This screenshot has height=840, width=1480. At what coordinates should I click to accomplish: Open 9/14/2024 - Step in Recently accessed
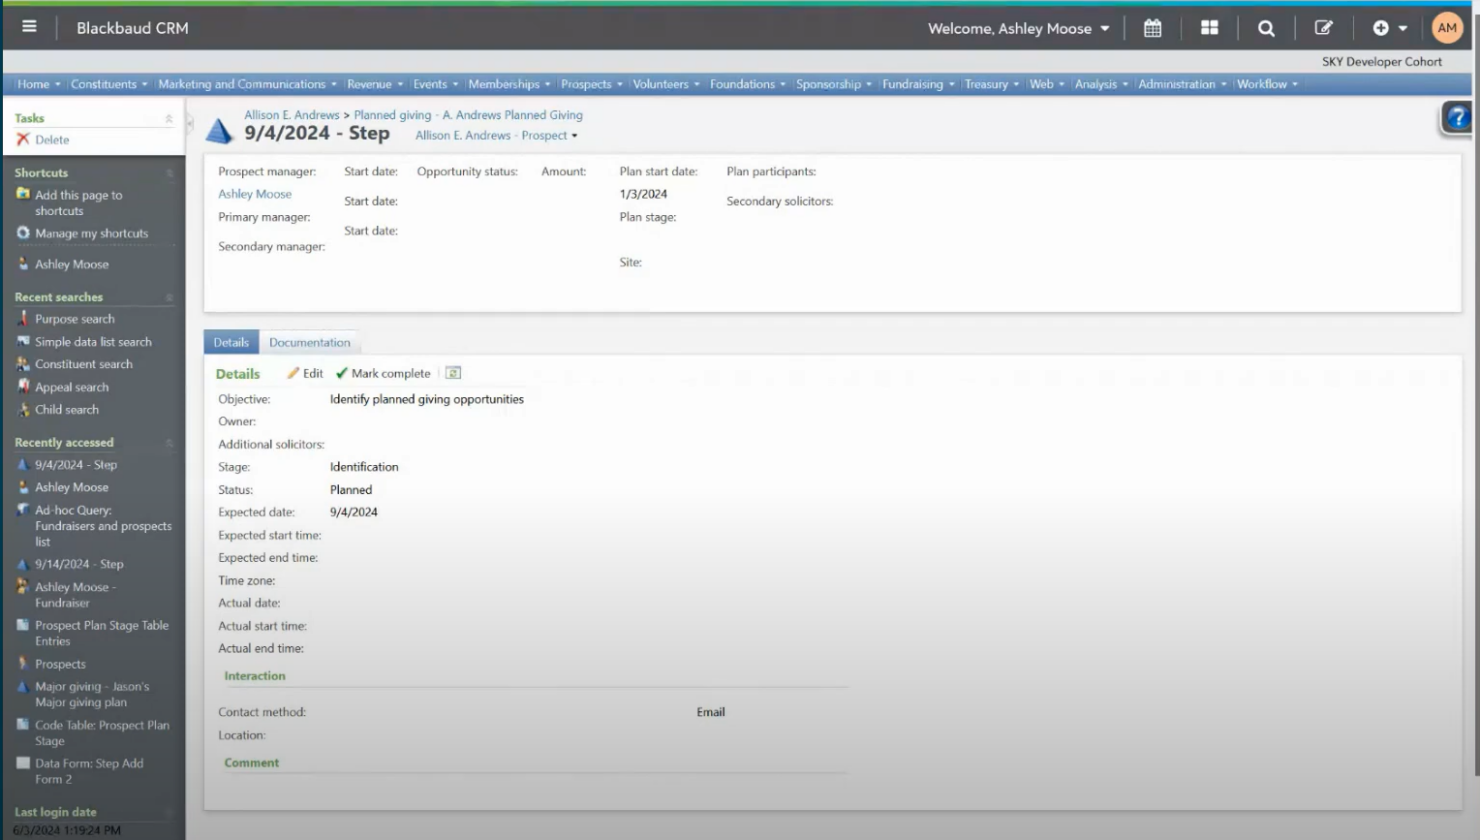point(79,564)
